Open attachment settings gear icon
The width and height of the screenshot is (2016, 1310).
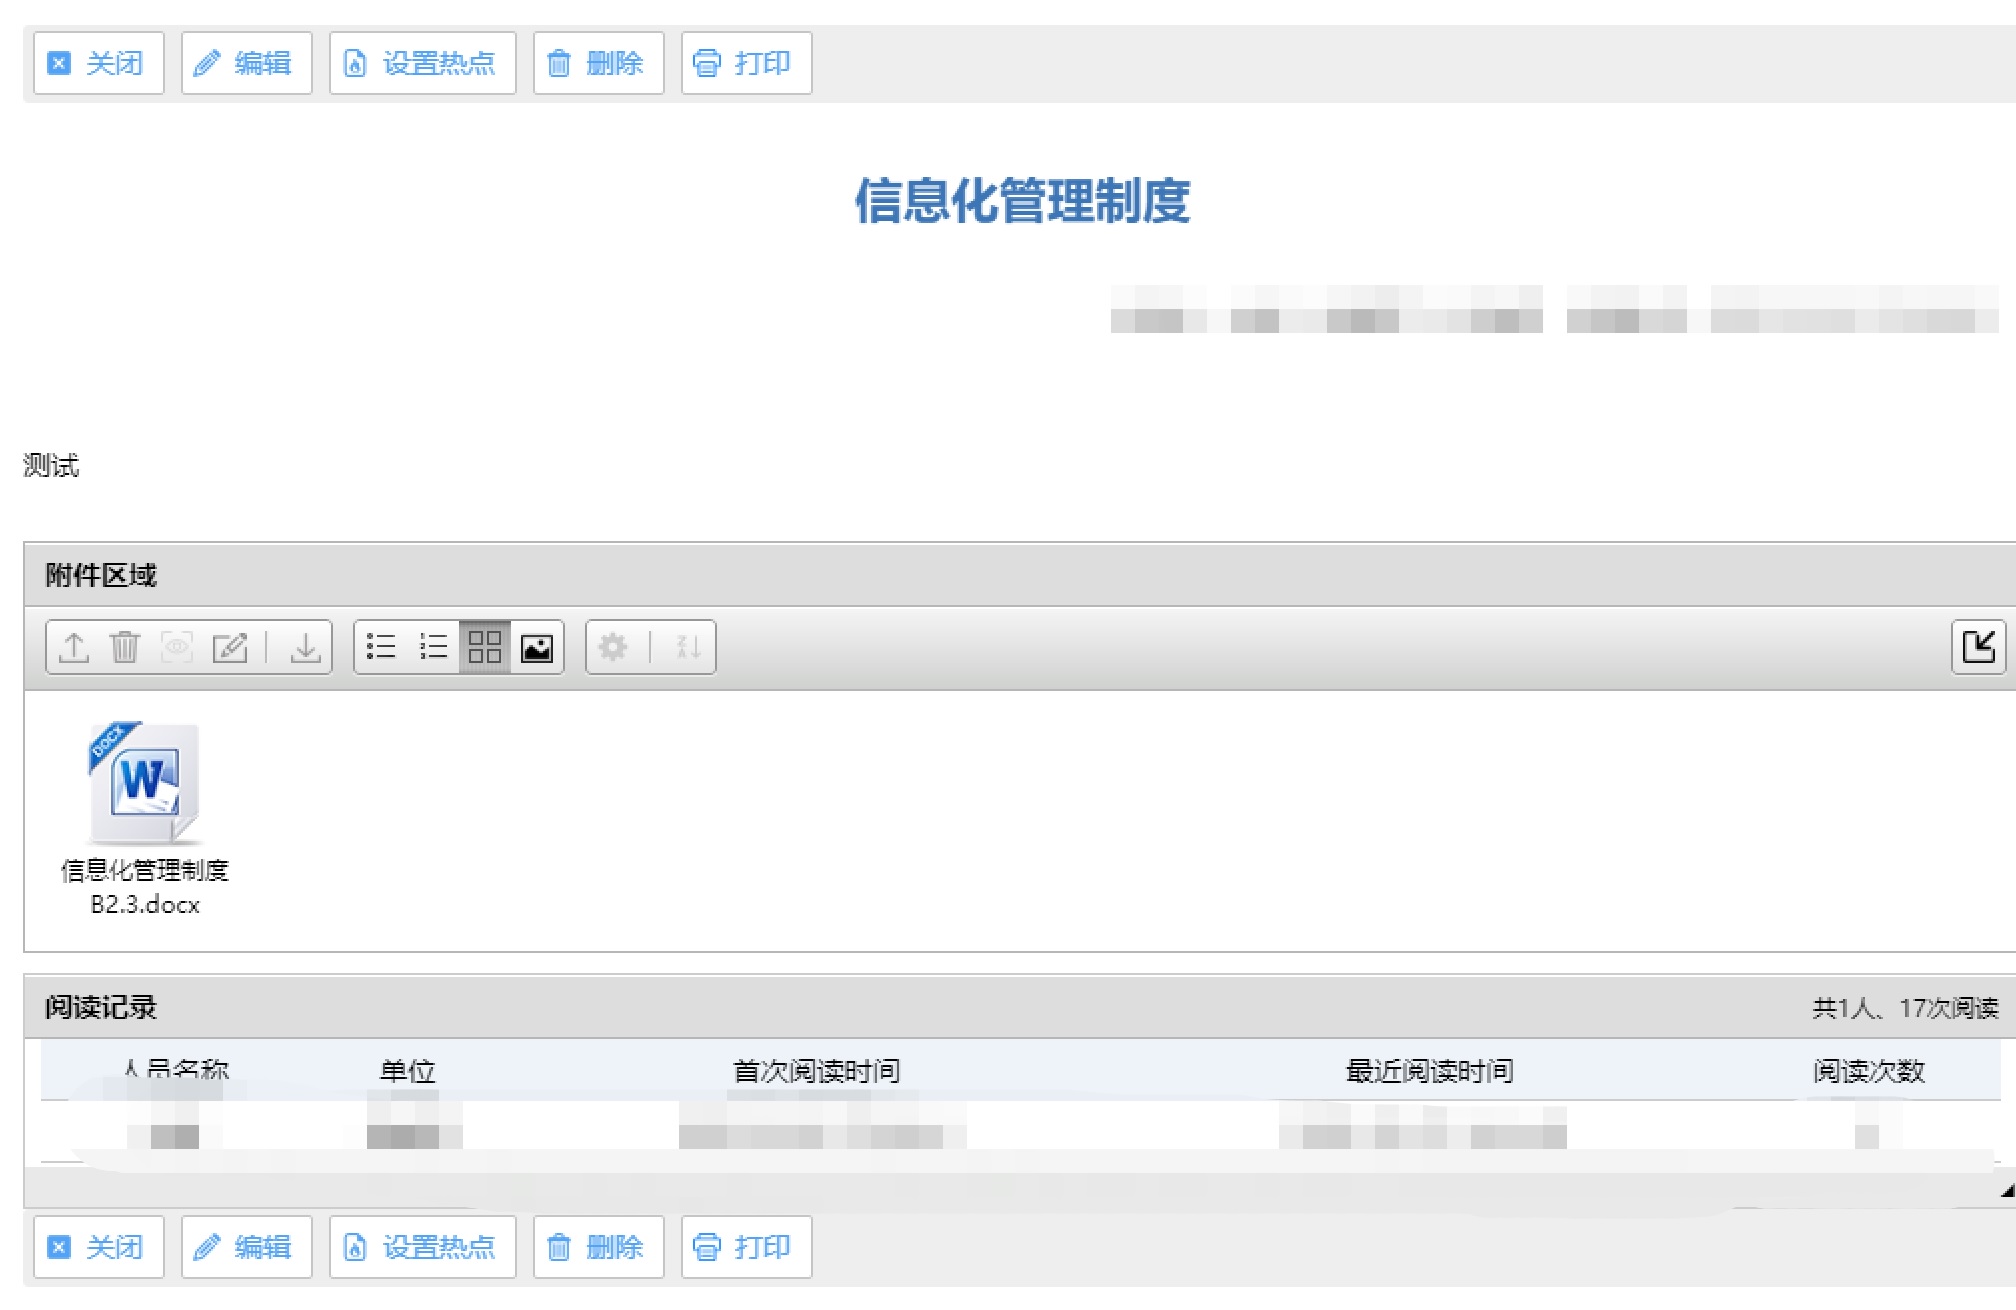[x=613, y=647]
